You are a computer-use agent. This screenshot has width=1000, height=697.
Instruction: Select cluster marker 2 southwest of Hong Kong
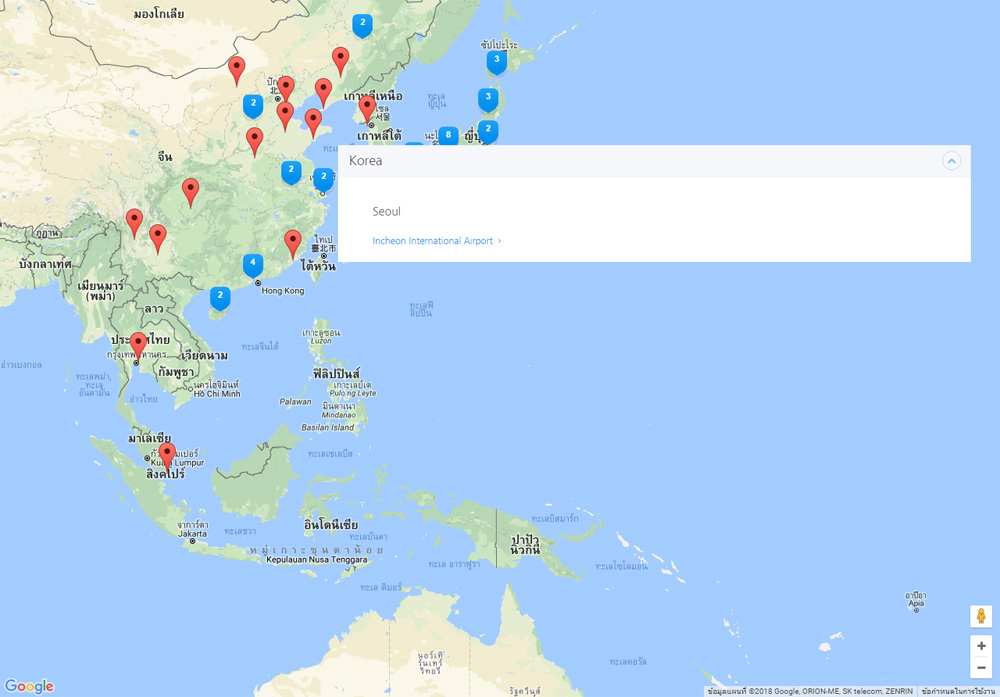point(220,296)
